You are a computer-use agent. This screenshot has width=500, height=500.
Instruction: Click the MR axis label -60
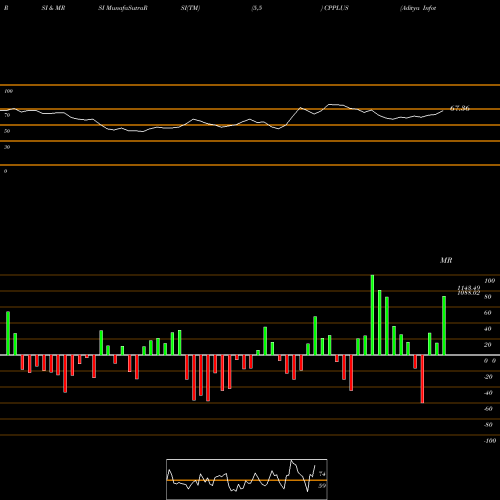click(488, 409)
